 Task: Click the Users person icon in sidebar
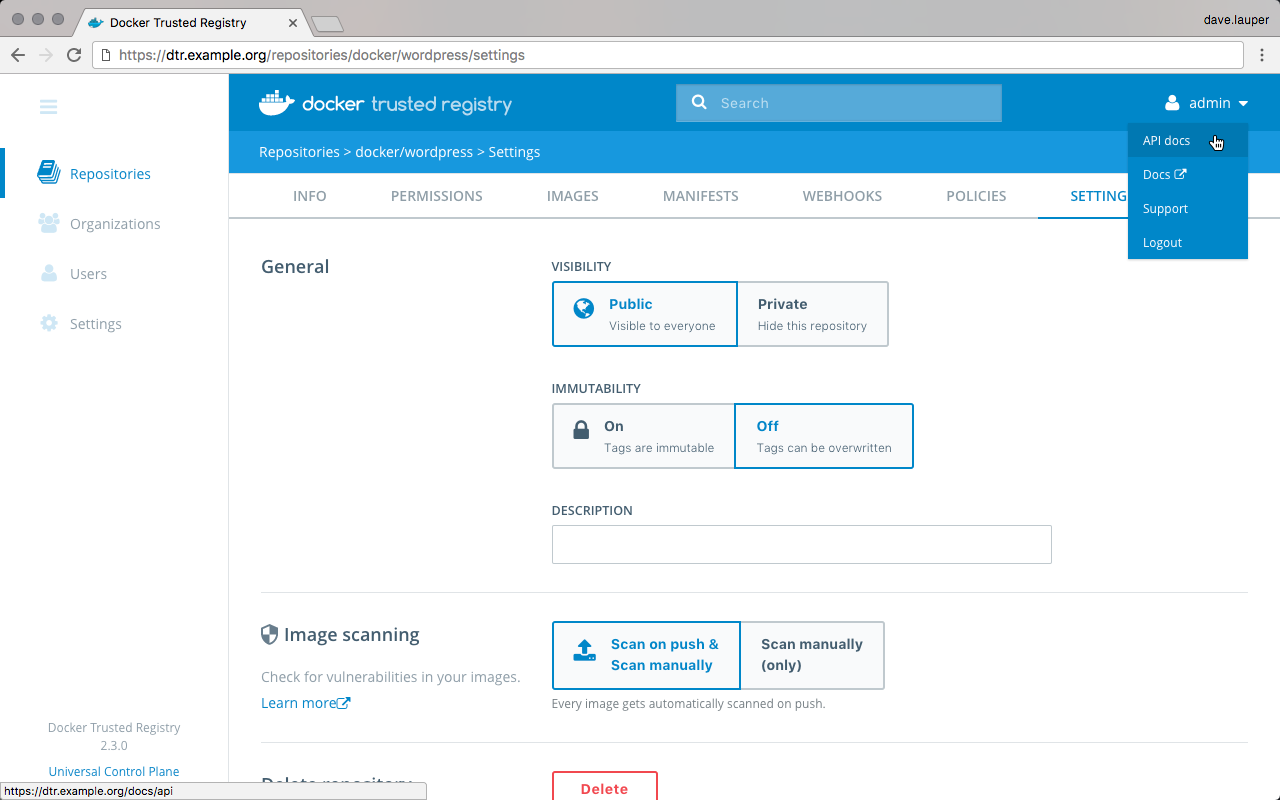coord(48,273)
